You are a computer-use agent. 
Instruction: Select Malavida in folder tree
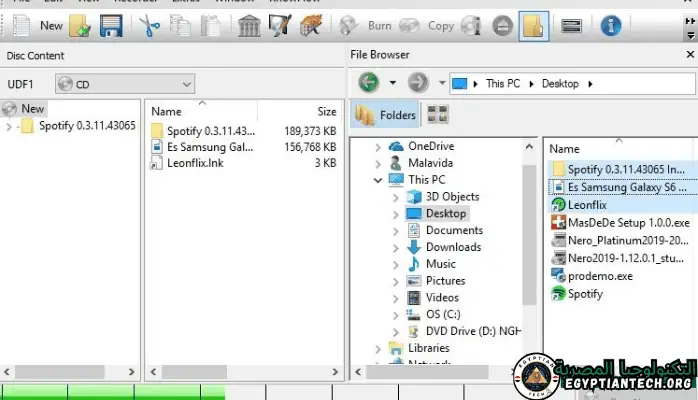tap(430, 163)
